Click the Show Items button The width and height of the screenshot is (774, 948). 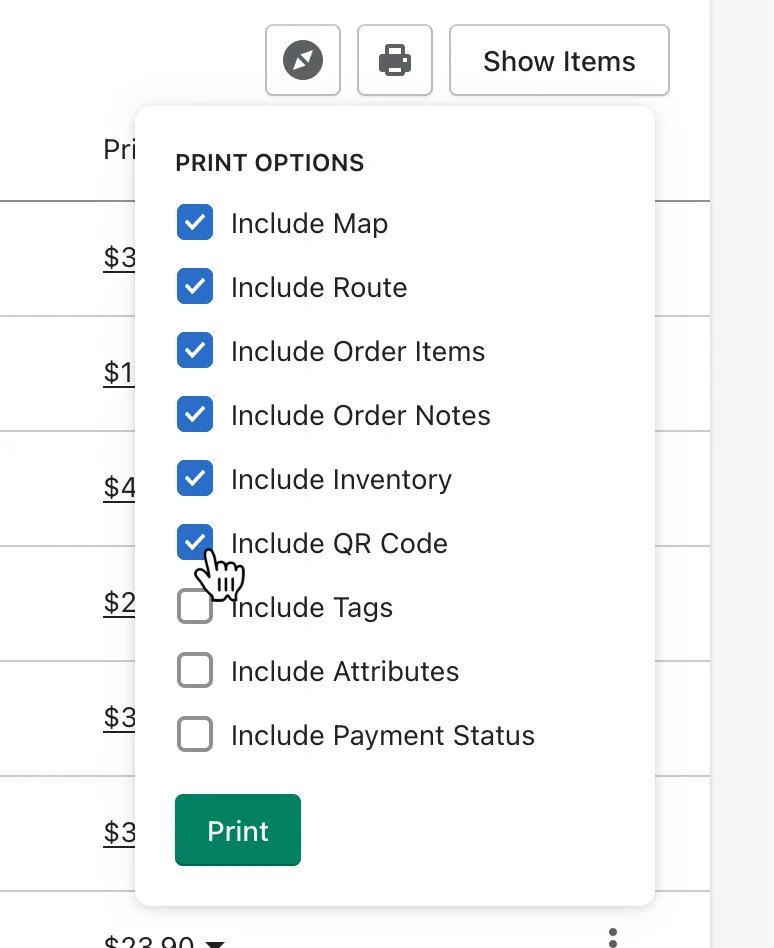pyautogui.click(x=559, y=60)
